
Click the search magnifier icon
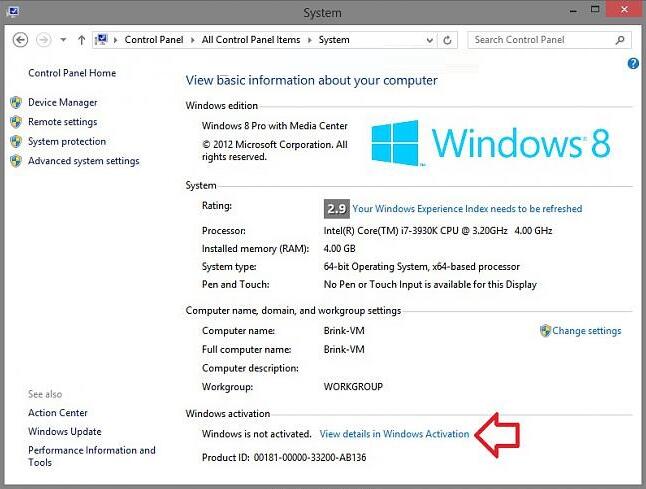[x=620, y=40]
